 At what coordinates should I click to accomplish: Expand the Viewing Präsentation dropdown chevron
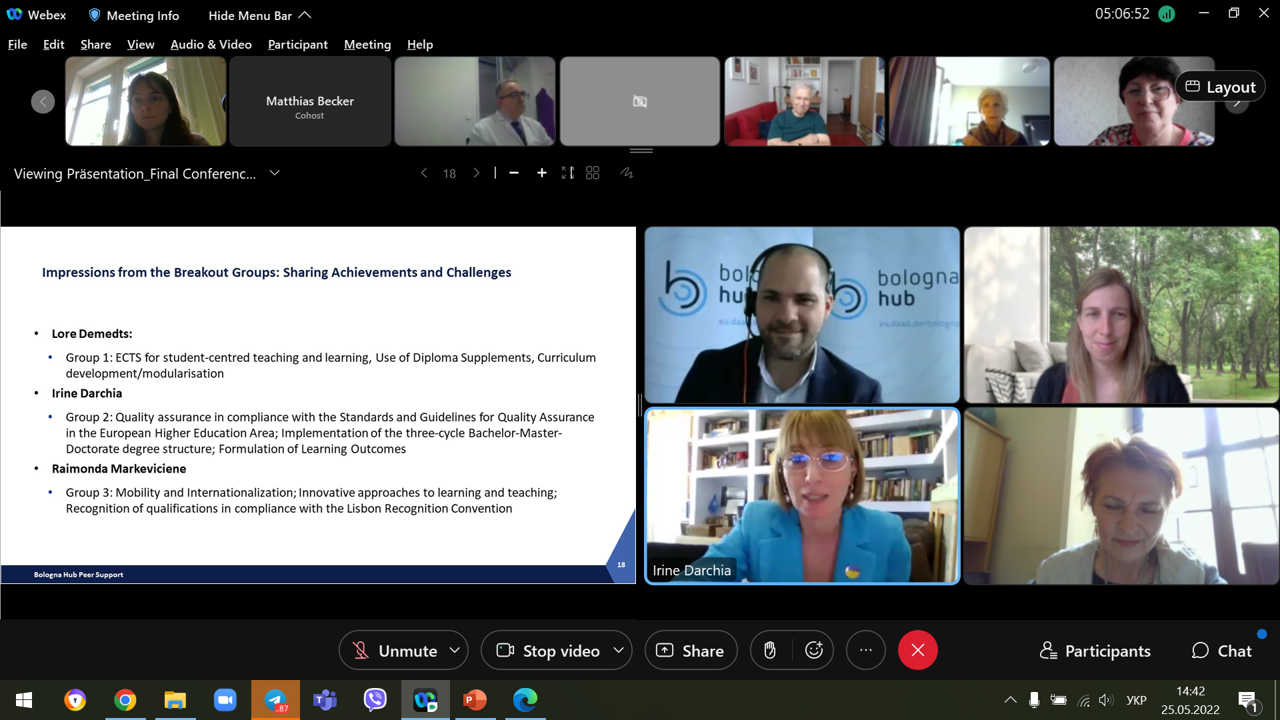(275, 173)
